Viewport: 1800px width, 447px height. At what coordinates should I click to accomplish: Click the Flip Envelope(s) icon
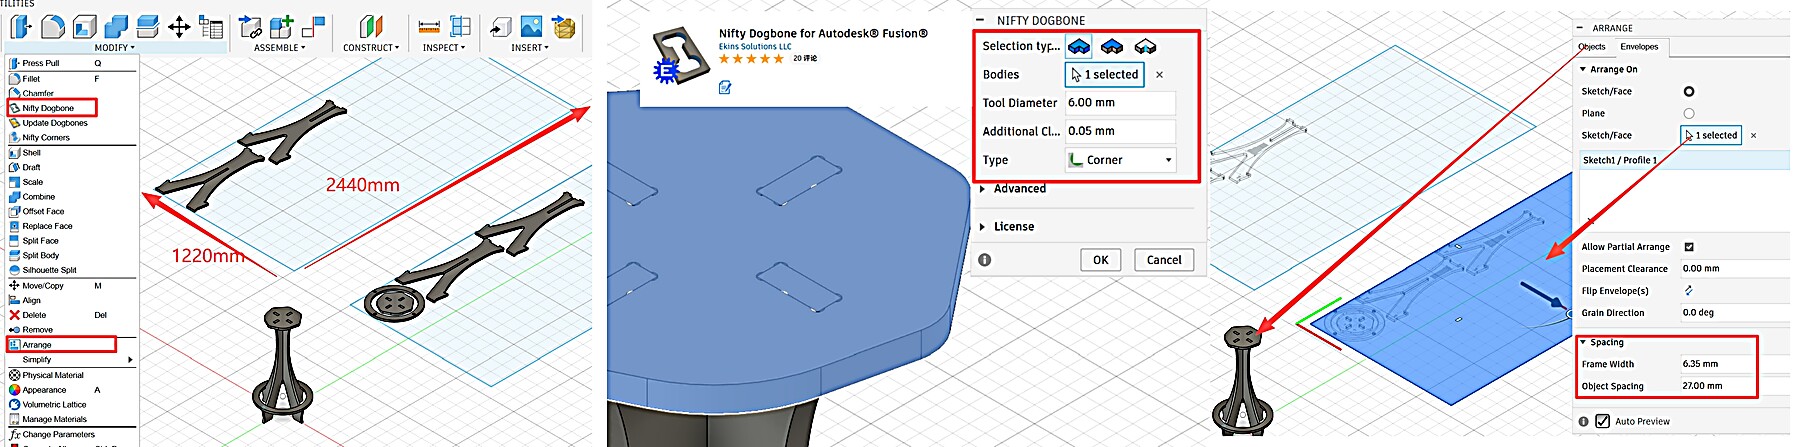pyautogui.click(x=1689, y=290)
